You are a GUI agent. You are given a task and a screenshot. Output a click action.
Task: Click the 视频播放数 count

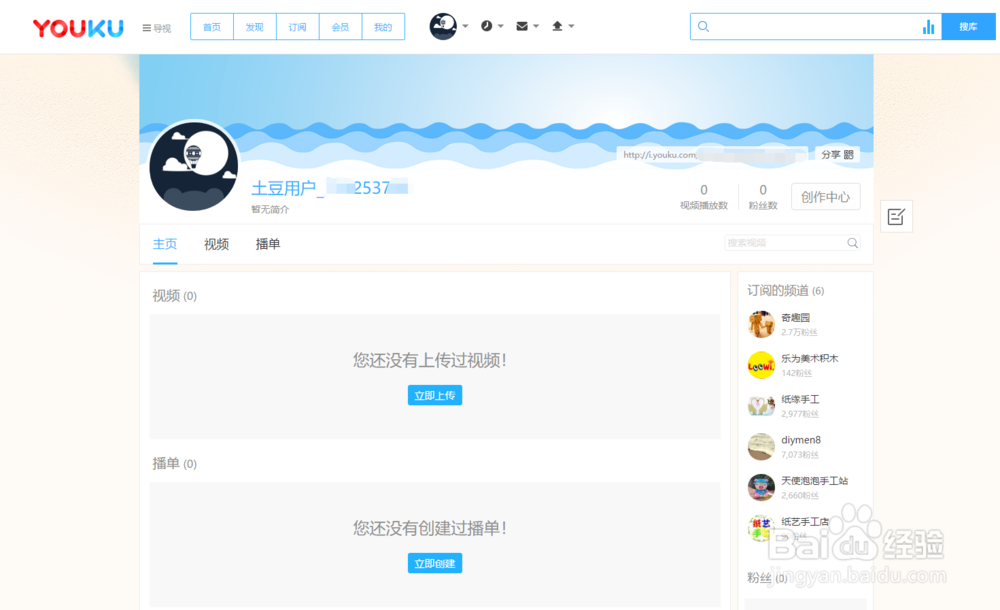[703, 197]
